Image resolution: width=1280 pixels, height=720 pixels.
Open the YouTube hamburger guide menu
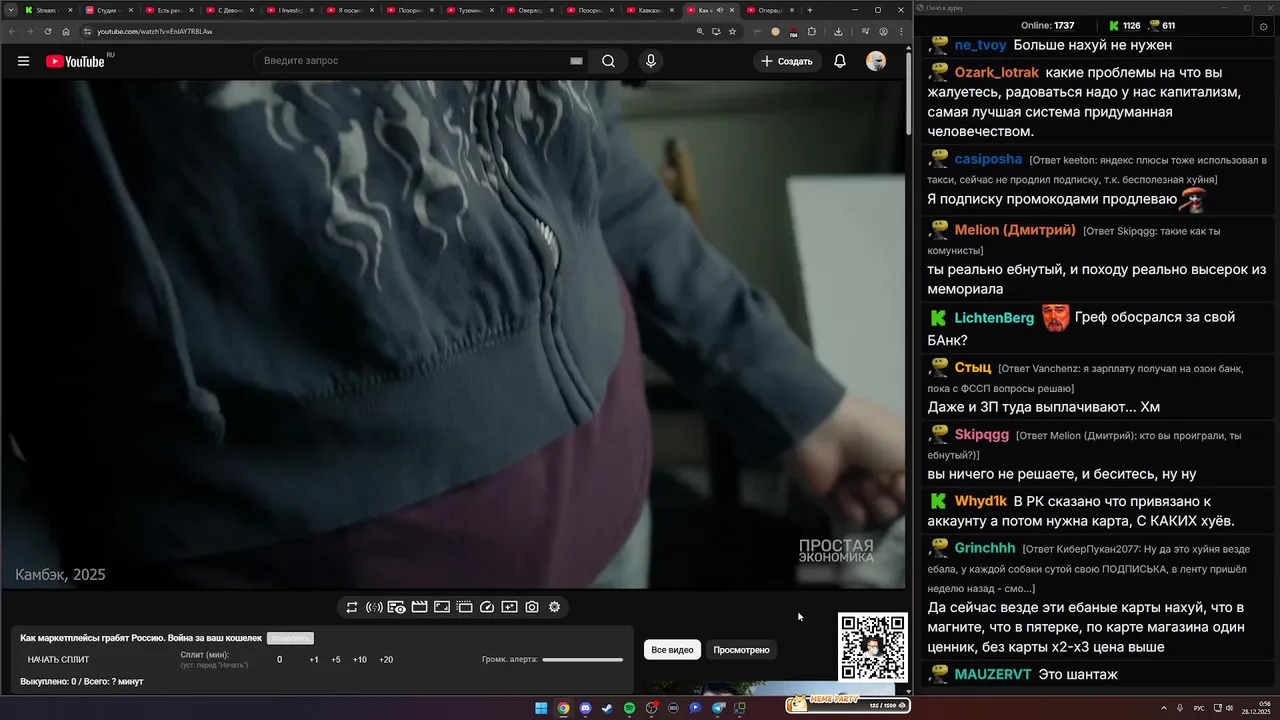click(23, 61)
